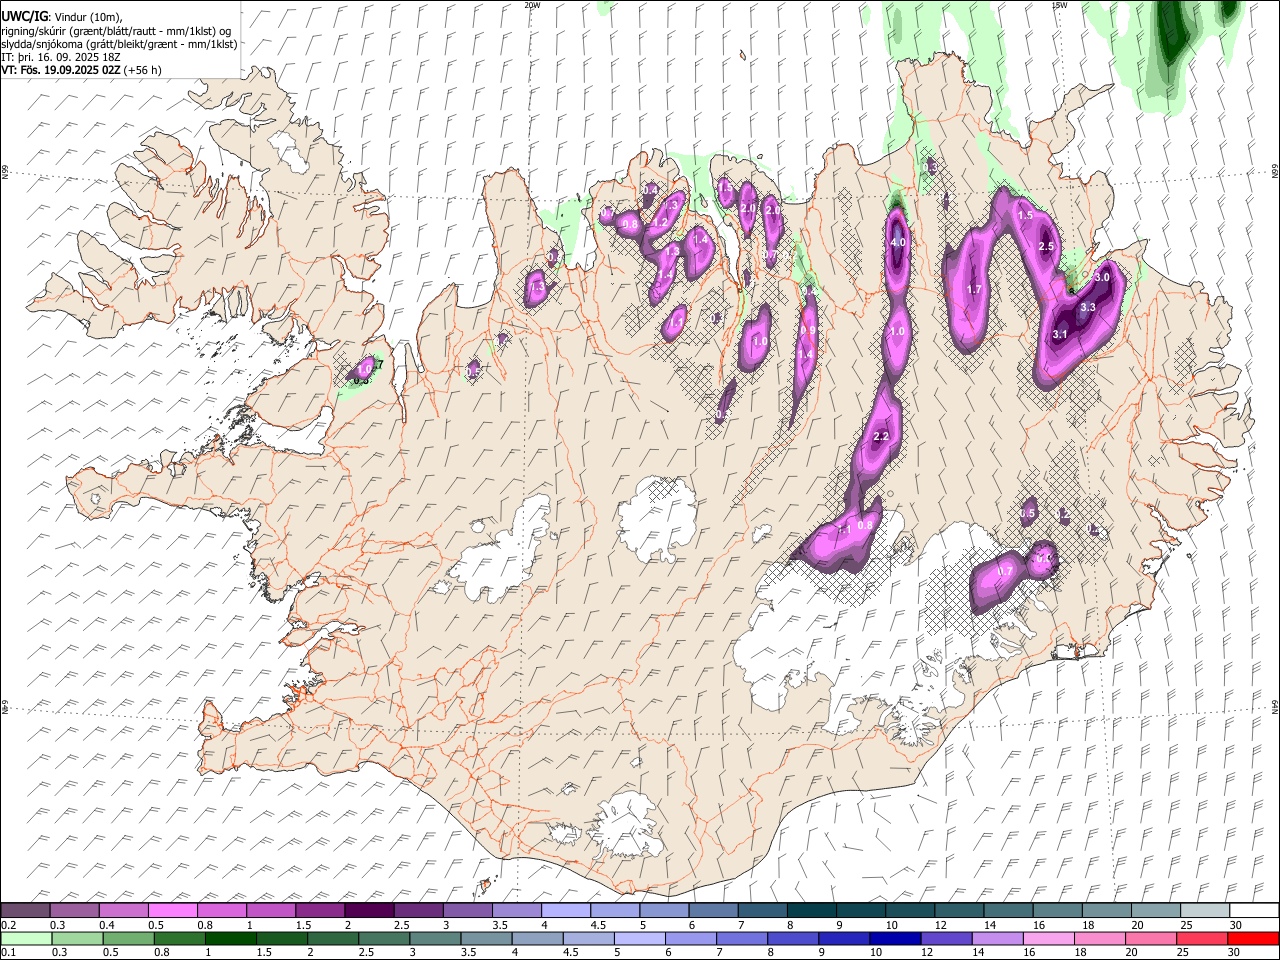Select the 'IT: þri. 16. 09. 2025 18Z' line
1280x960 pixels.
61,57
